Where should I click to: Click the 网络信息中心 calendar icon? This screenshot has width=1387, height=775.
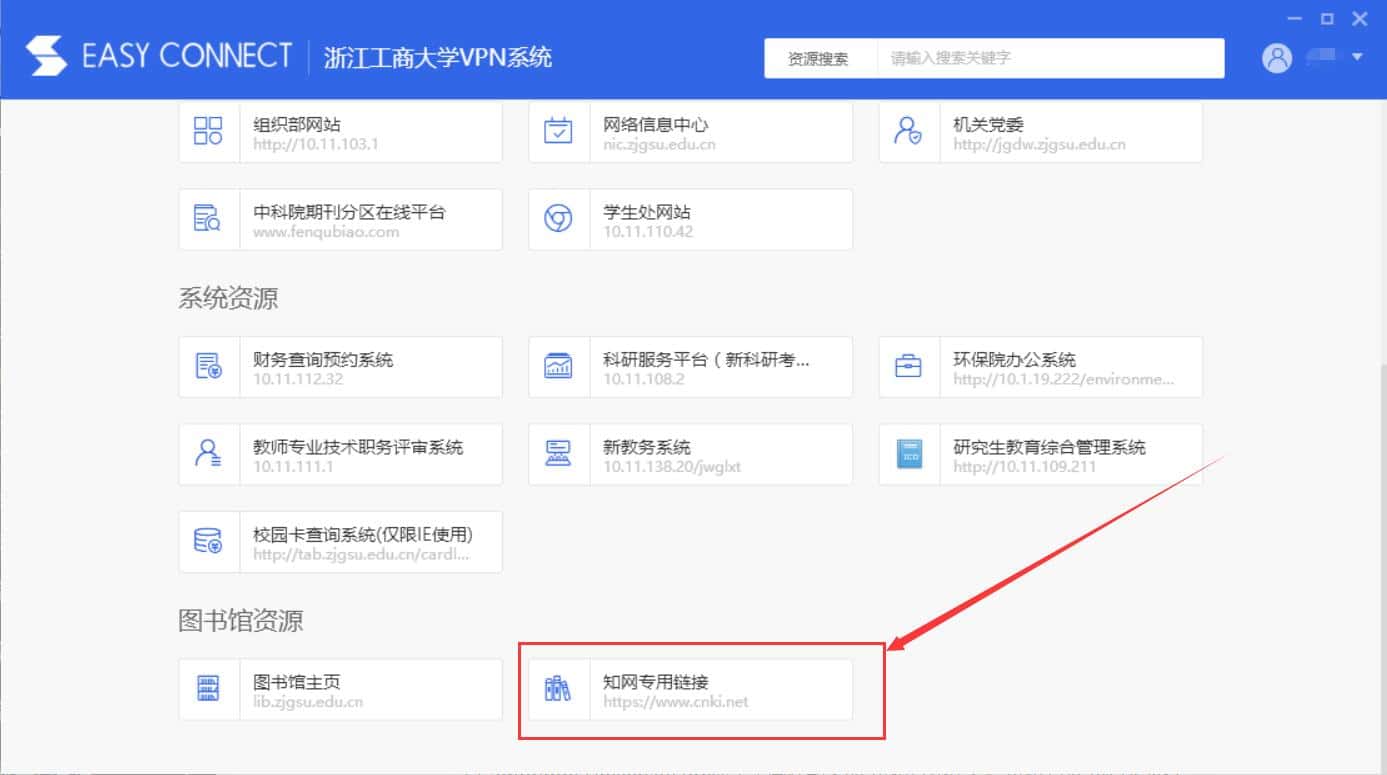[558, 132]
